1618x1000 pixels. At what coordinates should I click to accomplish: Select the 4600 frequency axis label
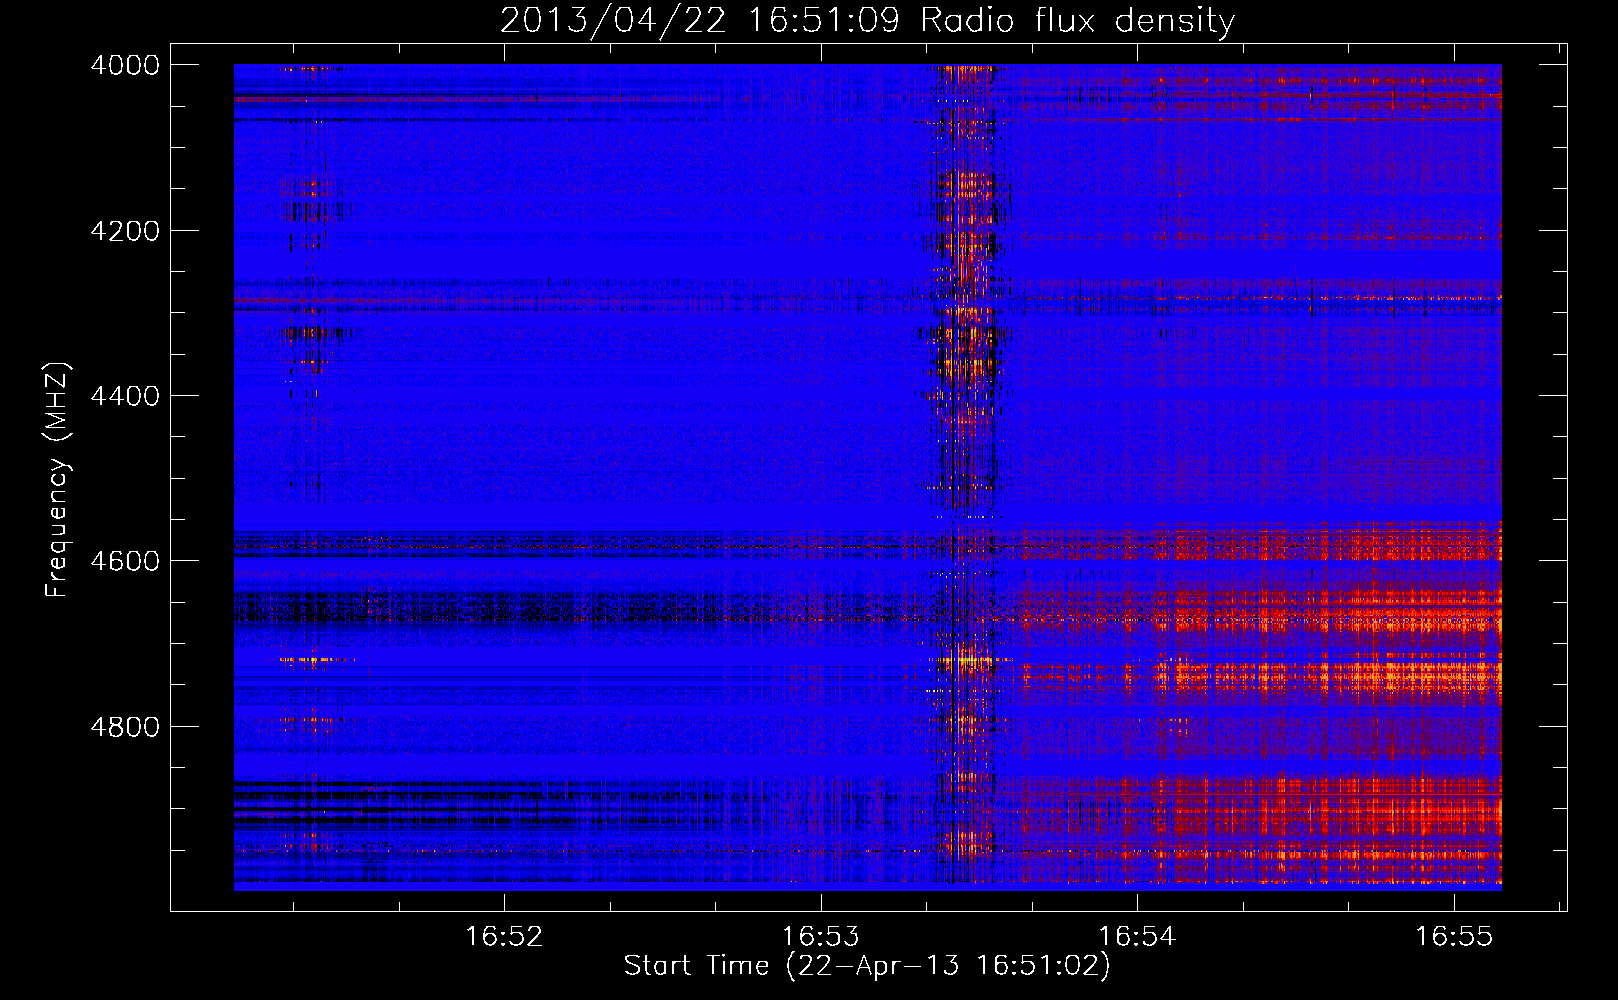pyautogui.click(x=125, y=561)
